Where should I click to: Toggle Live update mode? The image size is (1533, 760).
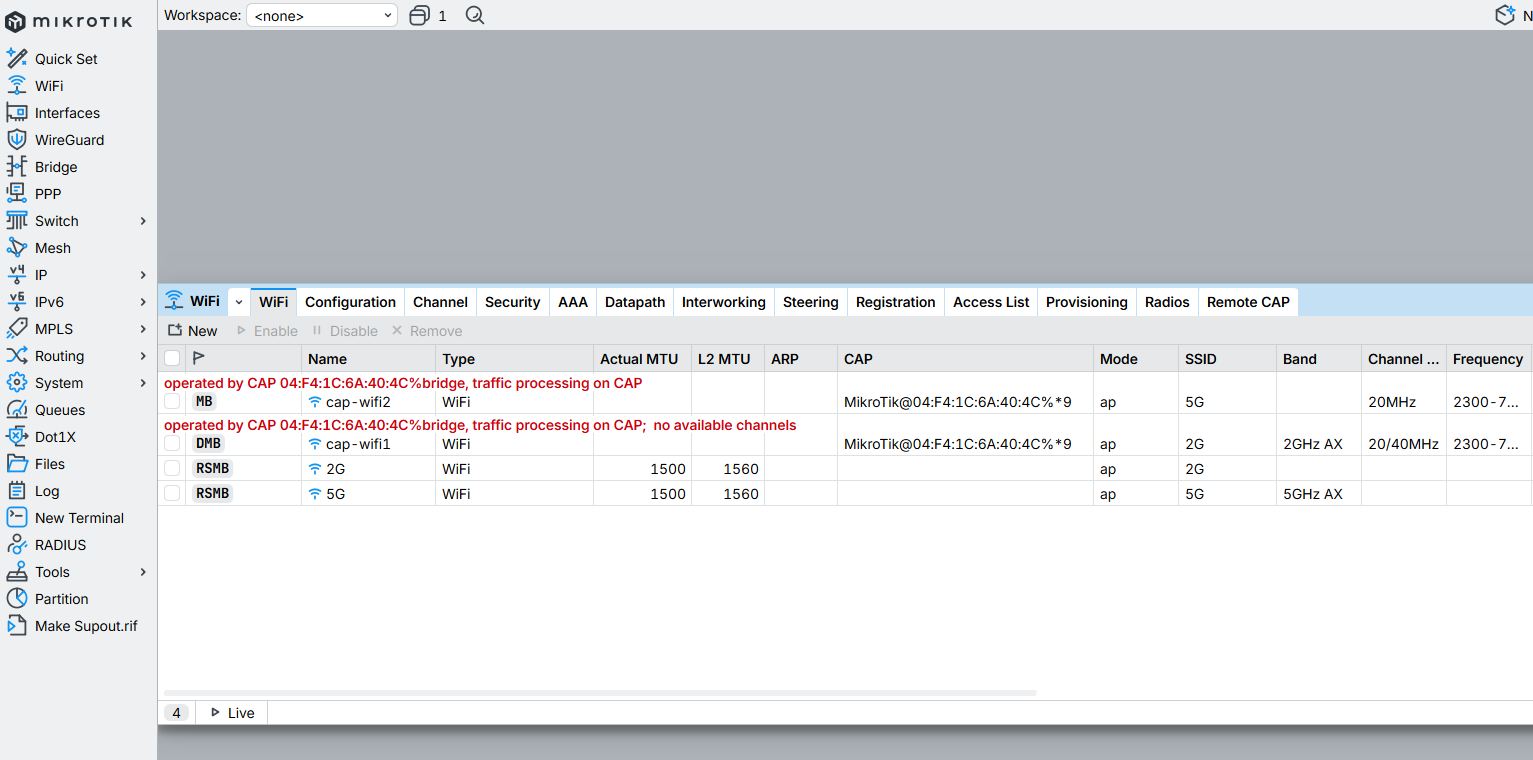pyautogui.click(x=233, y=713)
